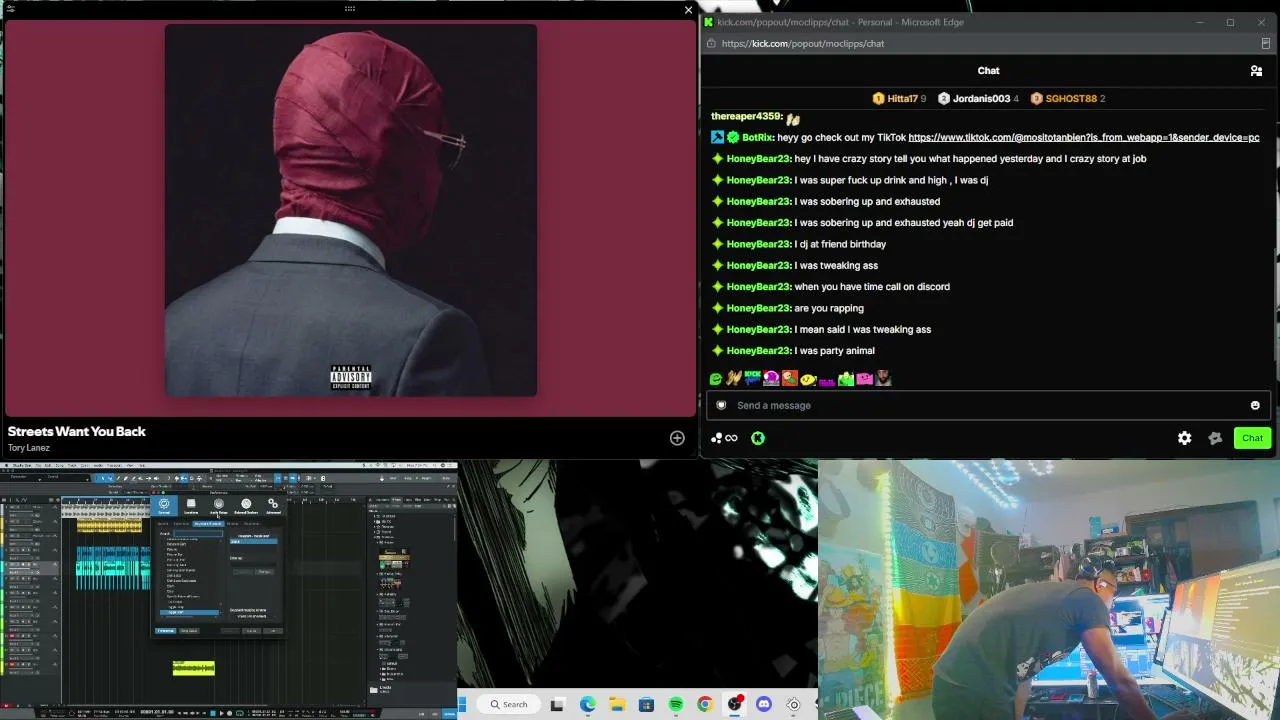Insert the pink envelope emote
Image resolution: width=1280 pixels, height=720 pixels.
tap(864, 379)
